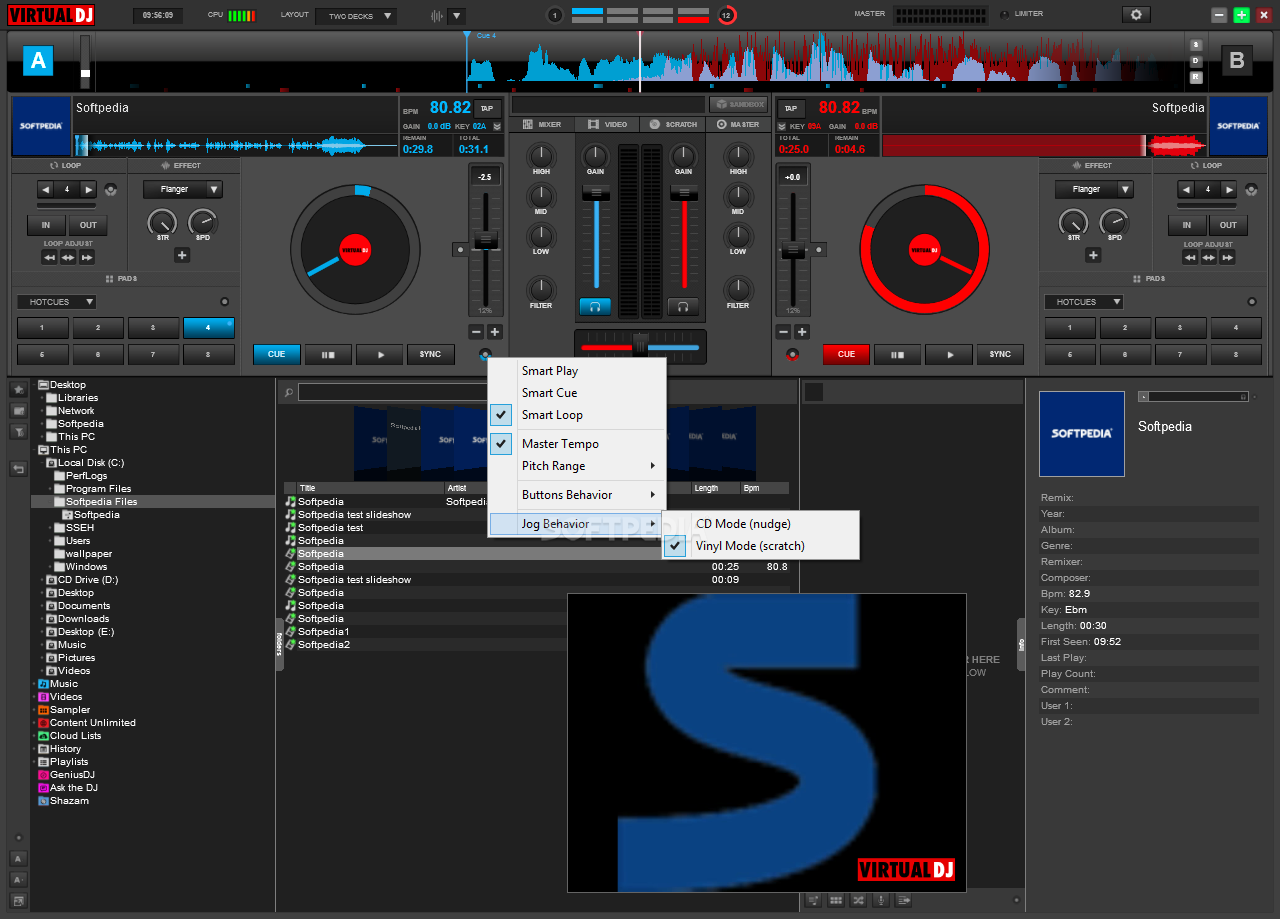1280x919 pixels.
Task: Click blue CUE button on deck A
Action: pyautogui.click(x=277, y=354)
